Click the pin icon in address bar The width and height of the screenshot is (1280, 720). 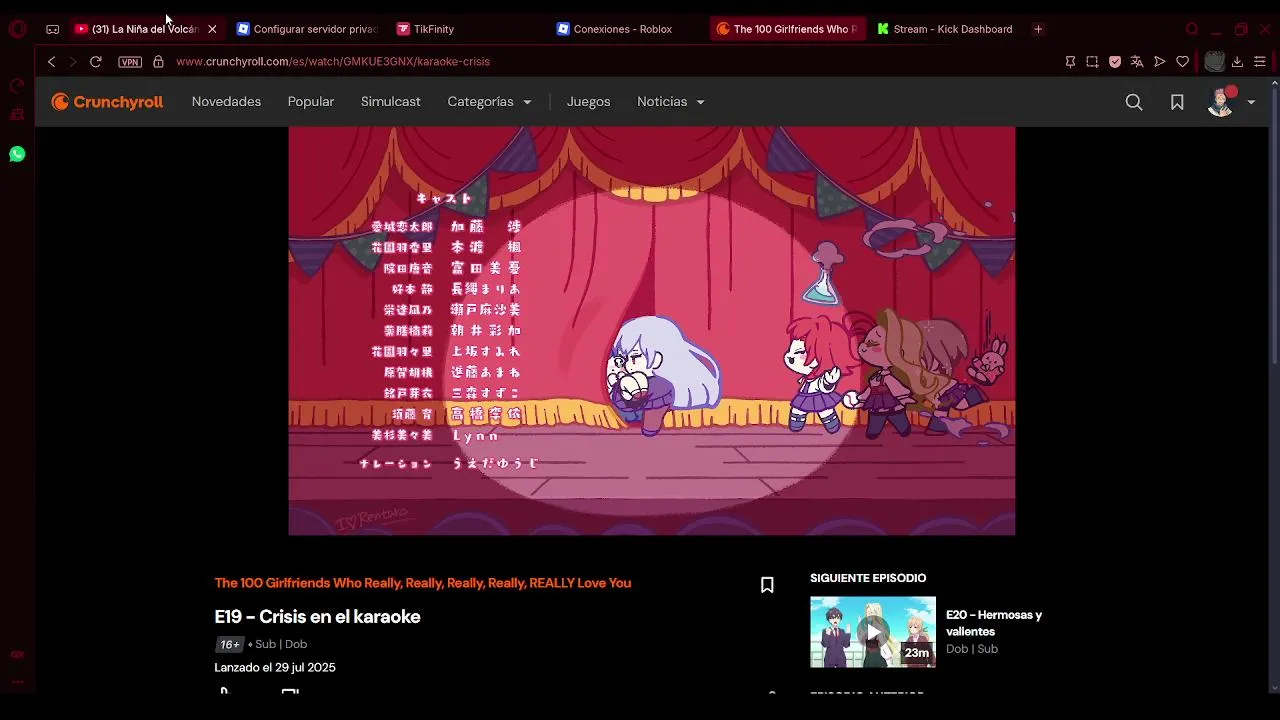click(1070, 62)
